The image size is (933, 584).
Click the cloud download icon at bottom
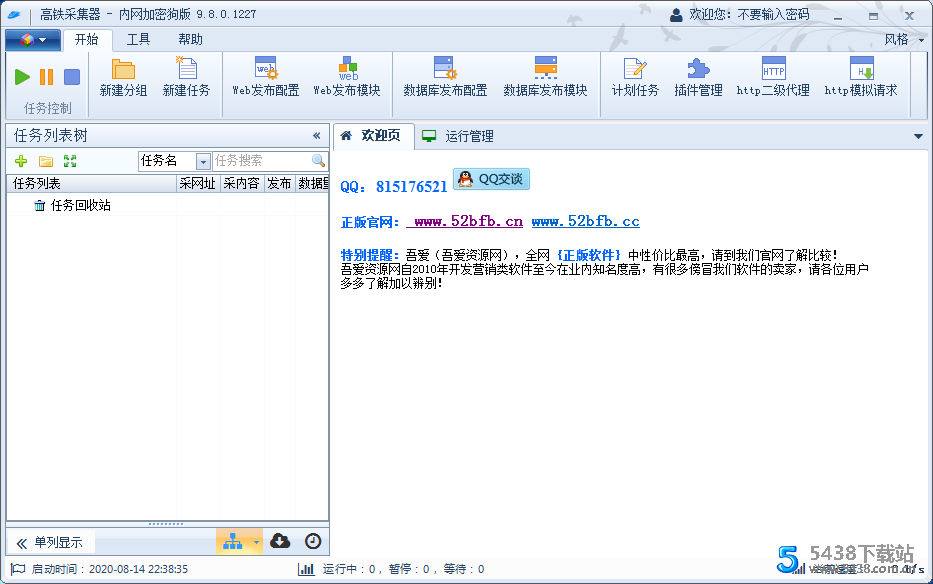tap(281, 540)
